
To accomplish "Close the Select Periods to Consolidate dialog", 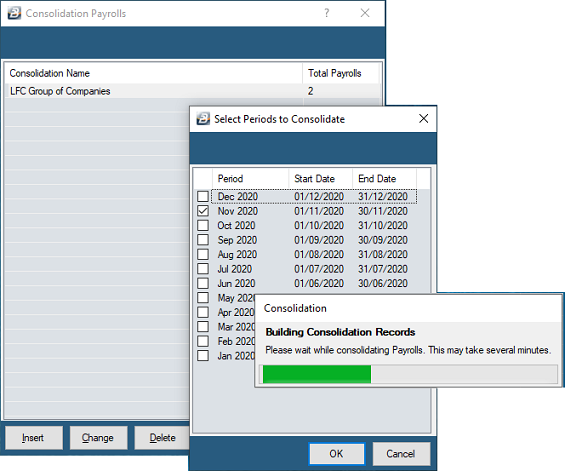I will point(423,119).
